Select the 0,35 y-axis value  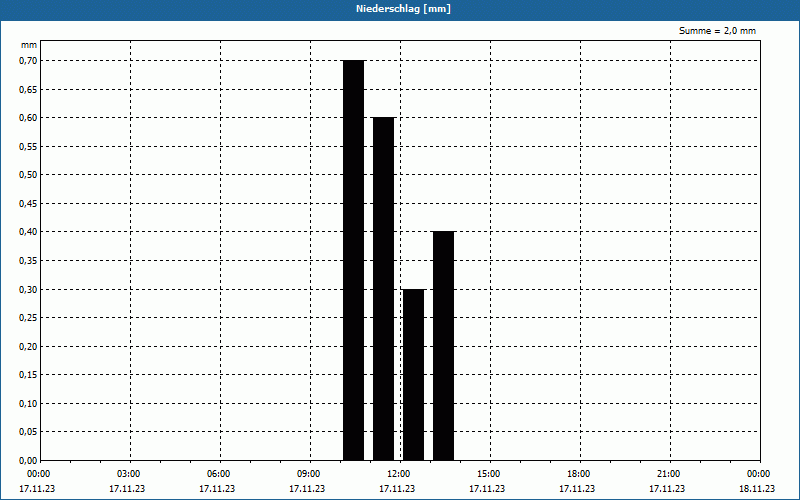pos(28,261)
